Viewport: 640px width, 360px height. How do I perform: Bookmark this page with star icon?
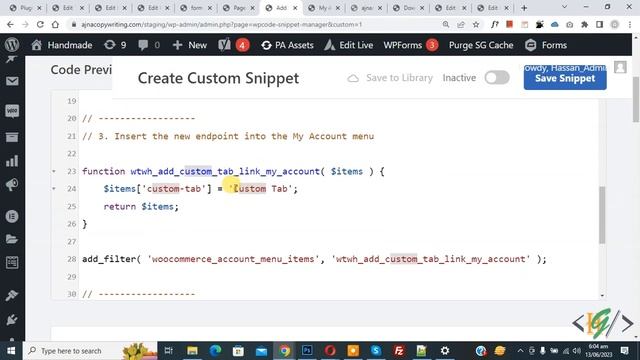476,24
